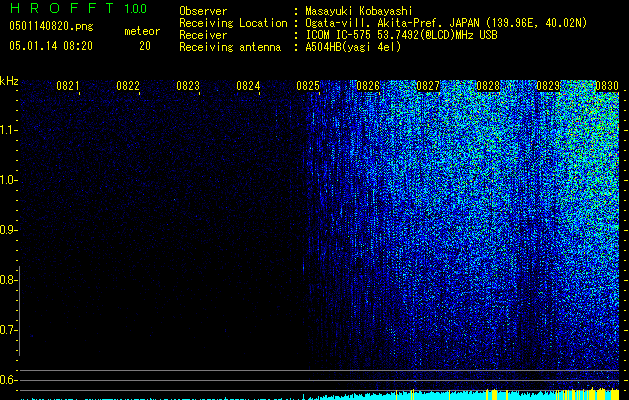Select the filename 0501140820.png

(51, 27)
